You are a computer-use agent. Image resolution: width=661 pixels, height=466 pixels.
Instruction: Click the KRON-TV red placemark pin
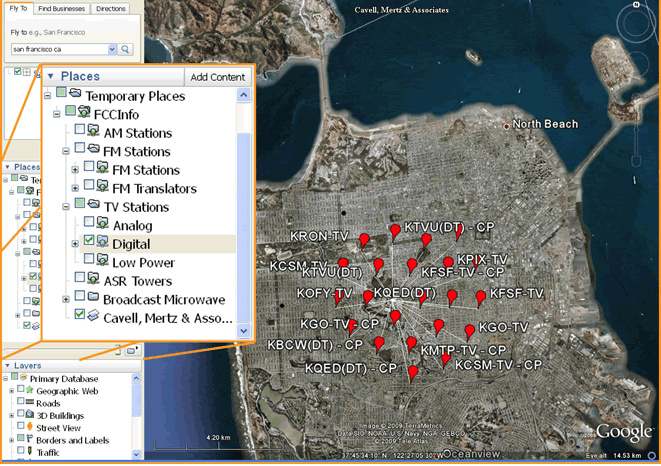click(364, 240)
